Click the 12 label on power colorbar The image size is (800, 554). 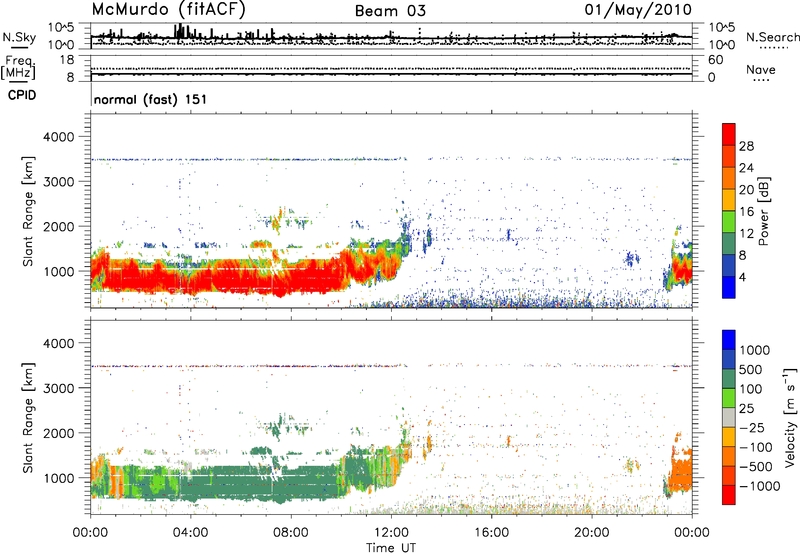click(x=746, y=234)
